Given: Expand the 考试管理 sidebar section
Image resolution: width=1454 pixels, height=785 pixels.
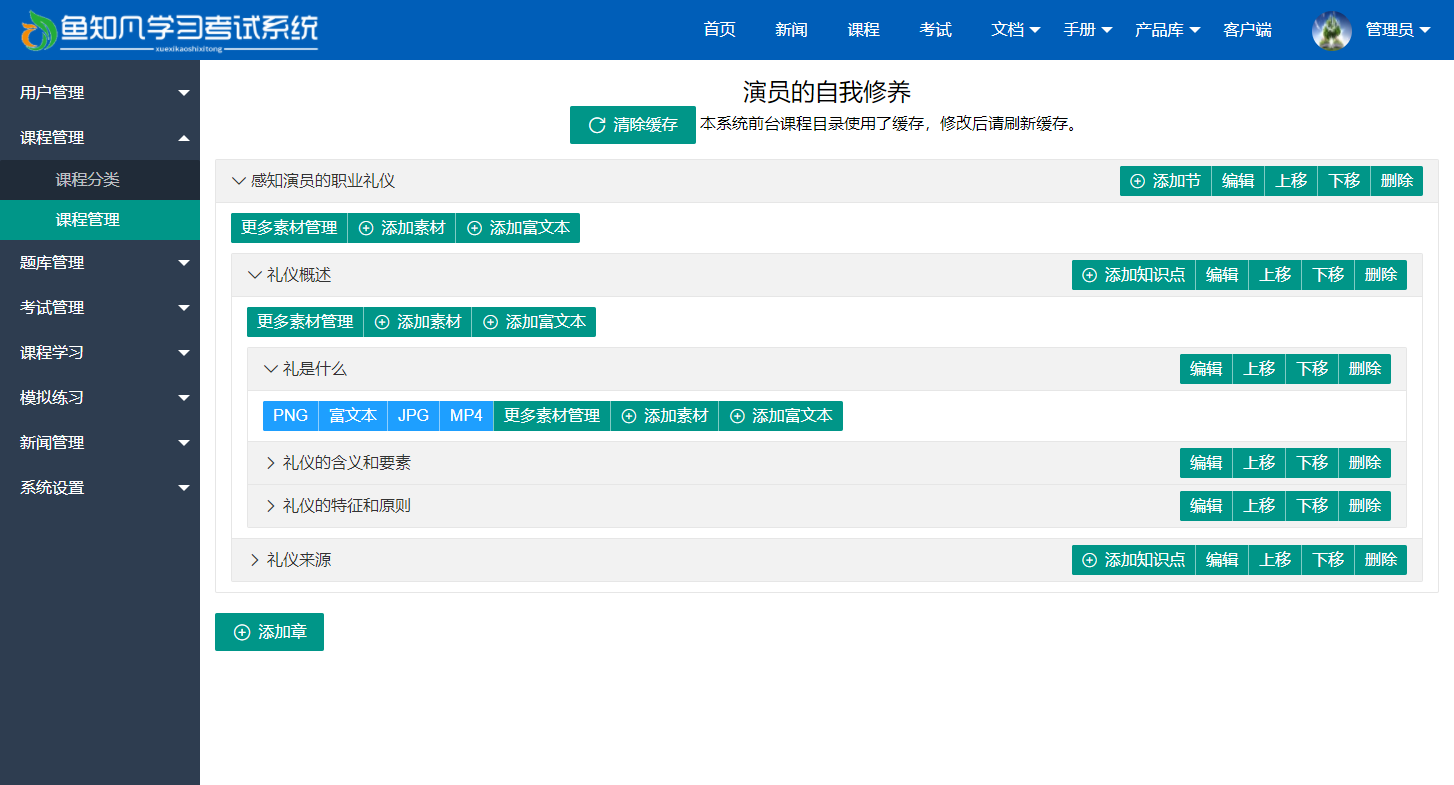Looking at the screenshot, I should point(100,307).
